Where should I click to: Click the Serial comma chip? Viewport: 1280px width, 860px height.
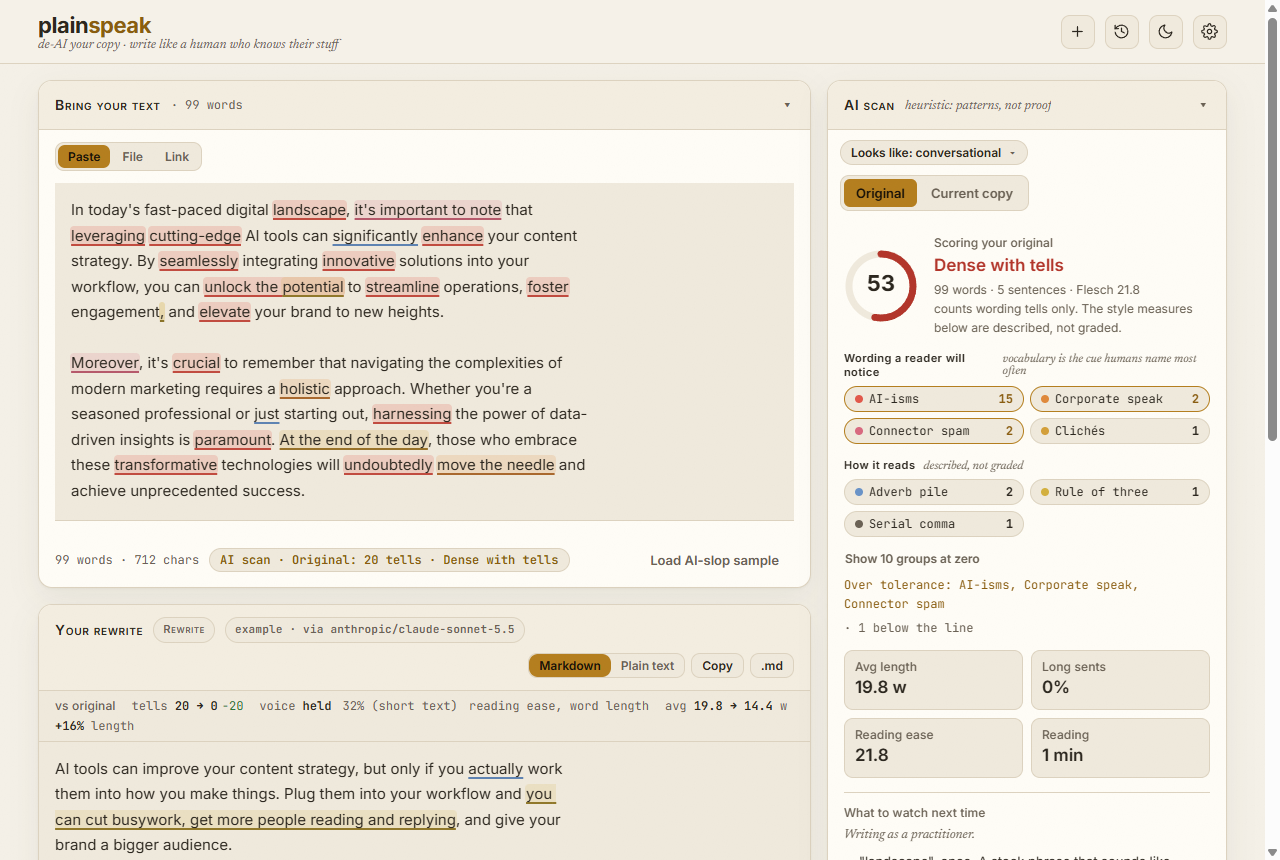coord(934,524)
